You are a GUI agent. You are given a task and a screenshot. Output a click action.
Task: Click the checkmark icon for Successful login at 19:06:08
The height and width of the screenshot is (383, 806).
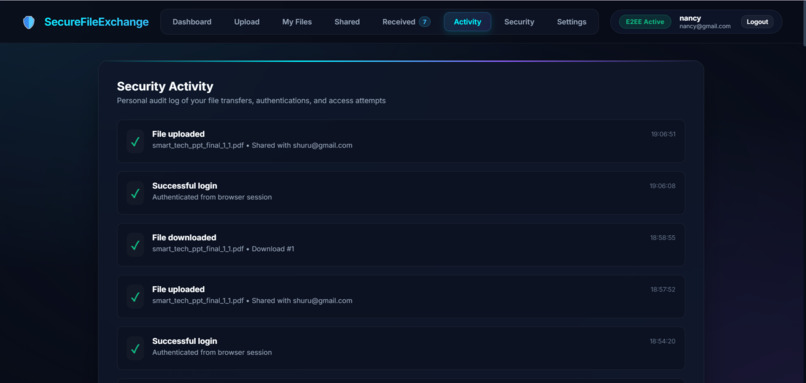pos(135,193)
